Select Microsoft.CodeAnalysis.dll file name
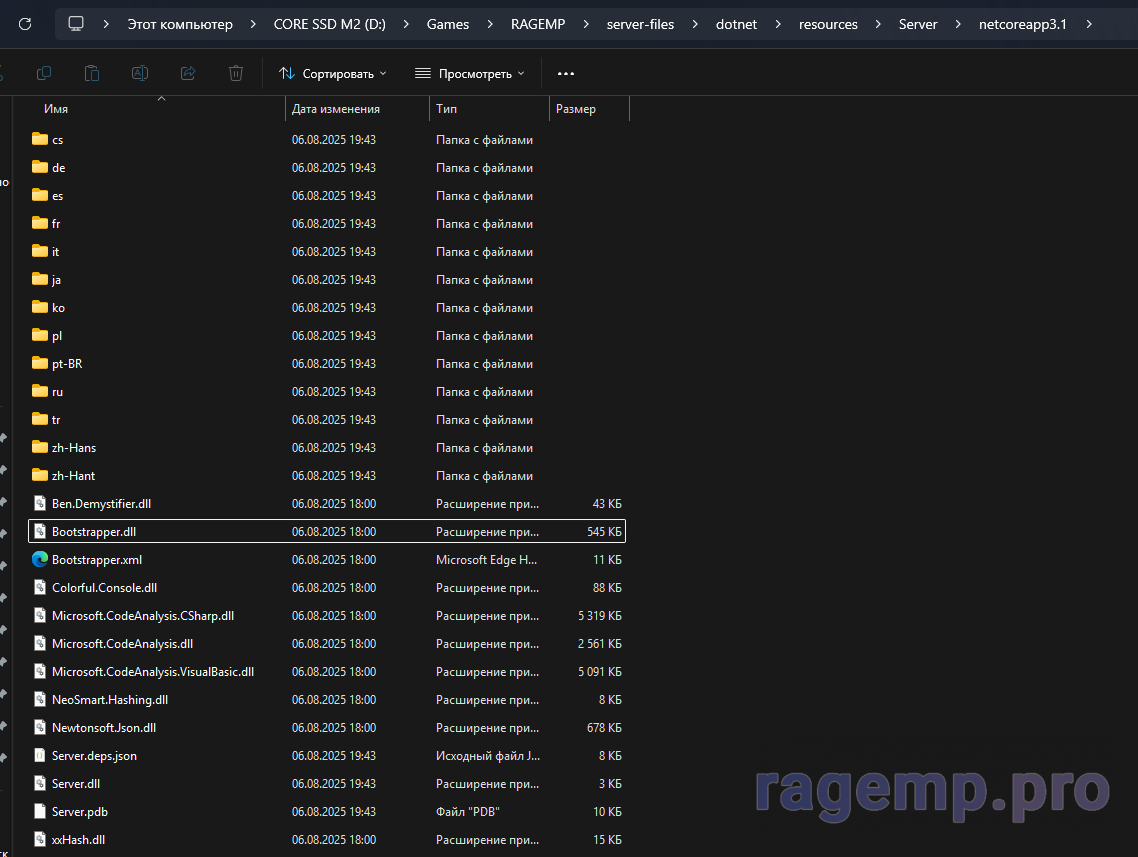This screenshot has width=1138, height=857. pyautogui.click(x=123, y=644)
